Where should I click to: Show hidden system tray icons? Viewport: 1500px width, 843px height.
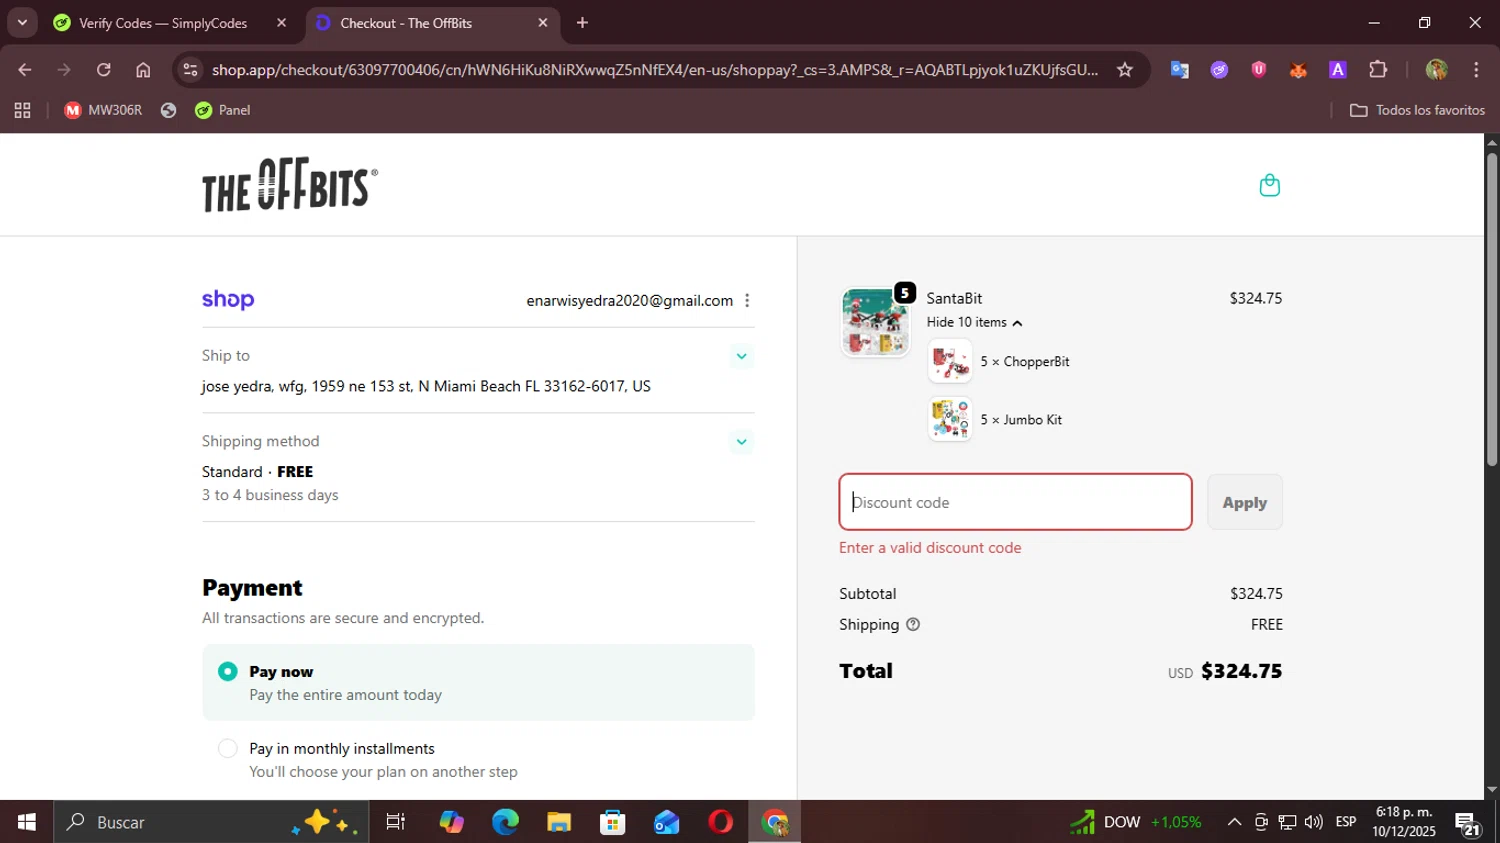pyautogui.click(x=1234, y=822)
